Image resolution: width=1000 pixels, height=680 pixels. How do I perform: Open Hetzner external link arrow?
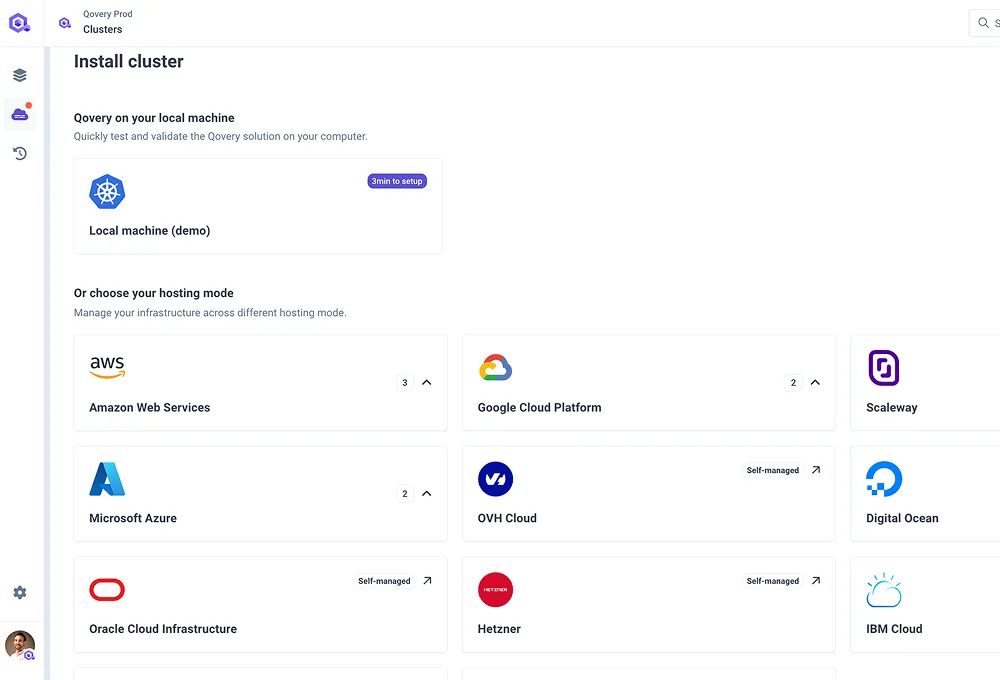816,581
